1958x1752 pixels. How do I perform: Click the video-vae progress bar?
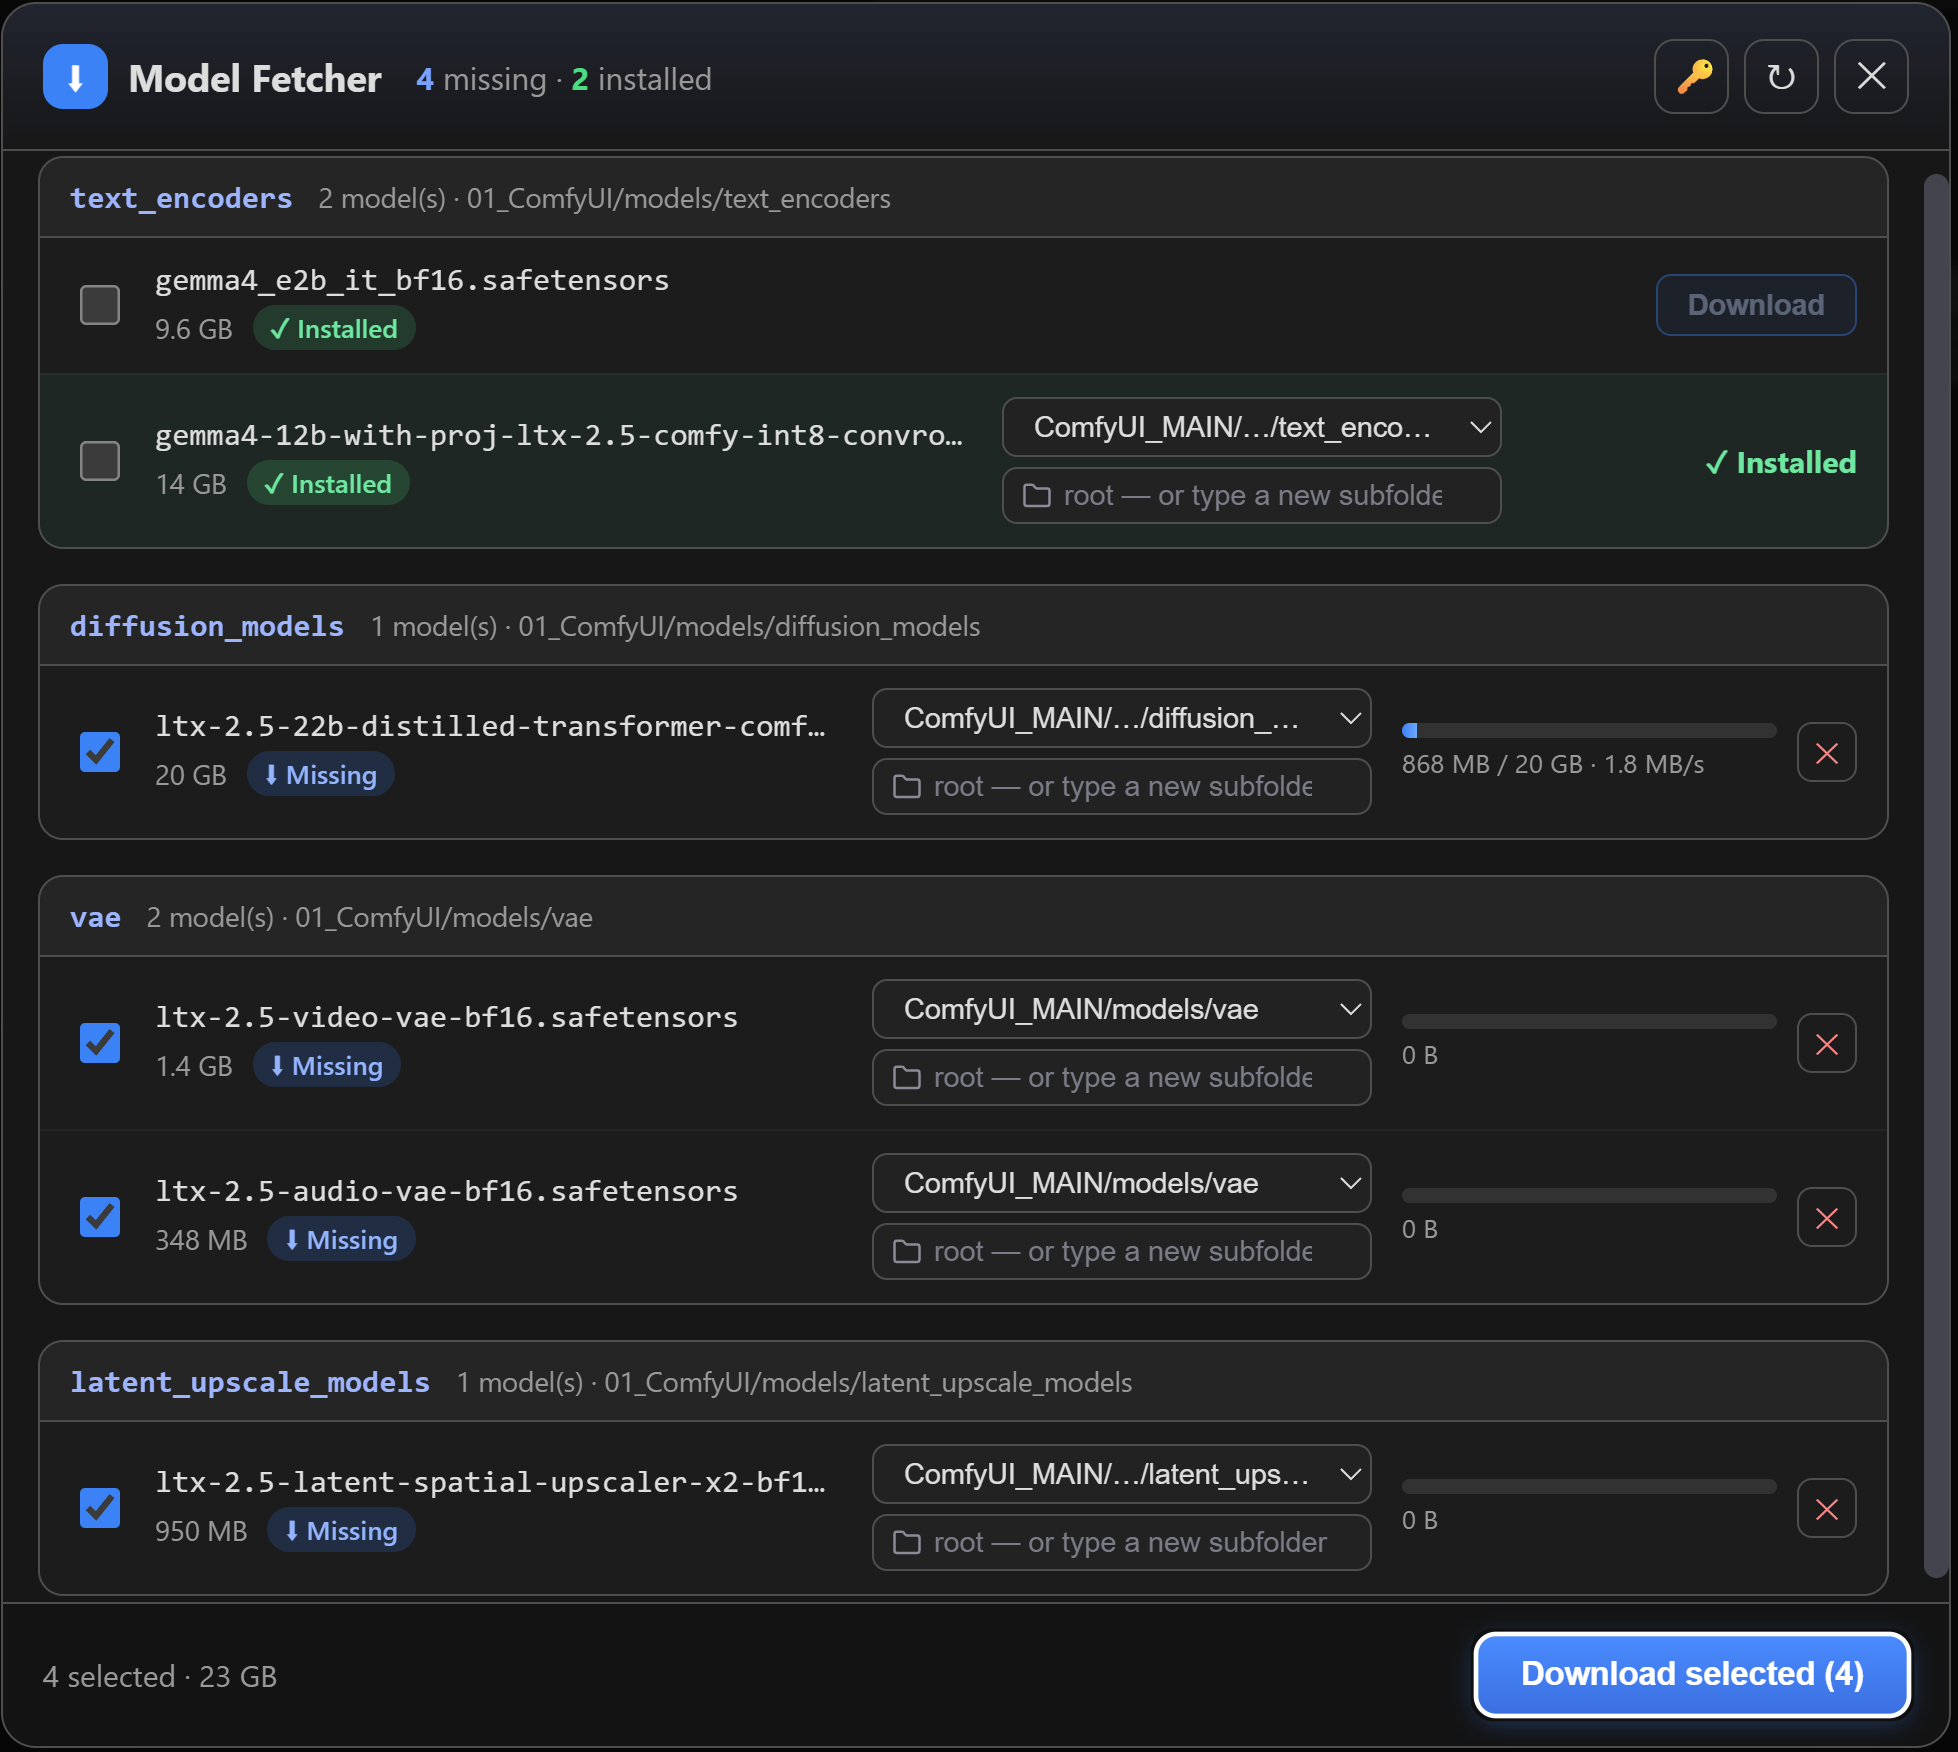(x=1589, y=1021)
